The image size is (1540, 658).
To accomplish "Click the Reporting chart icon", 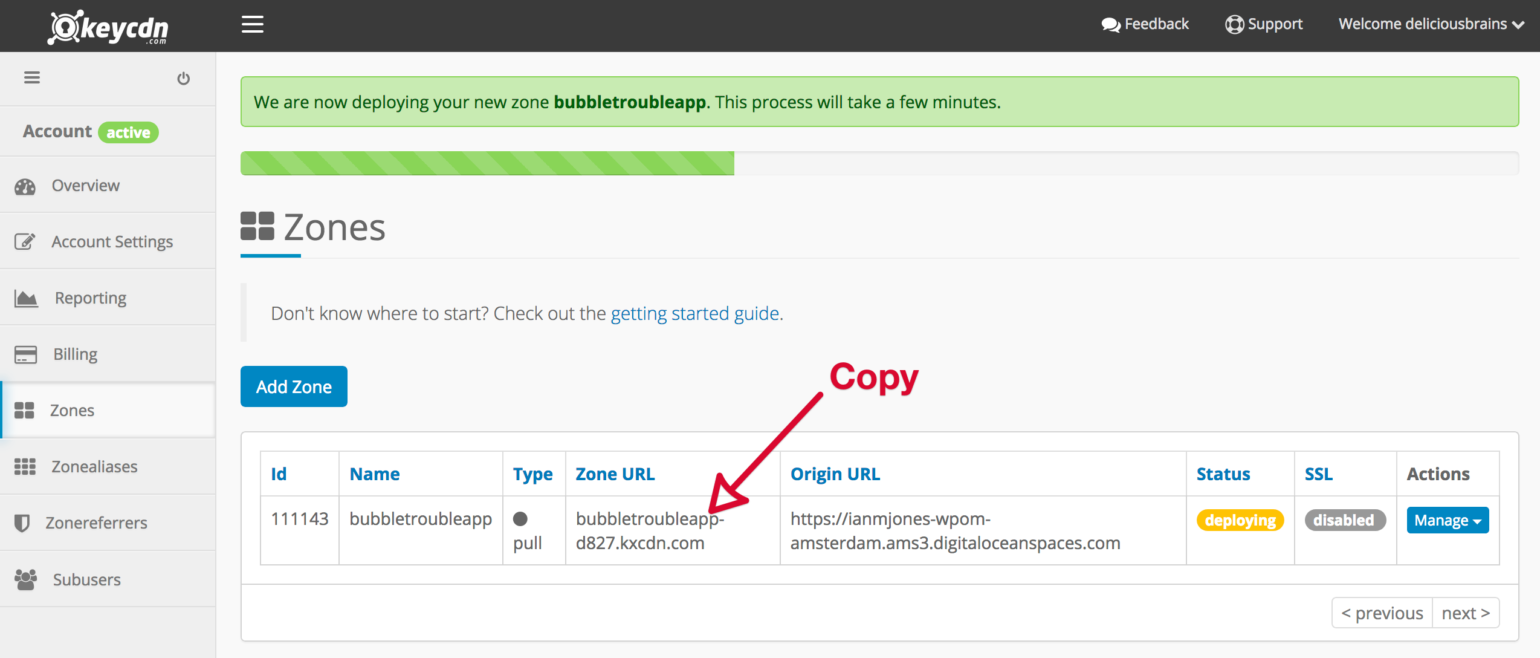I will point(25,298).
